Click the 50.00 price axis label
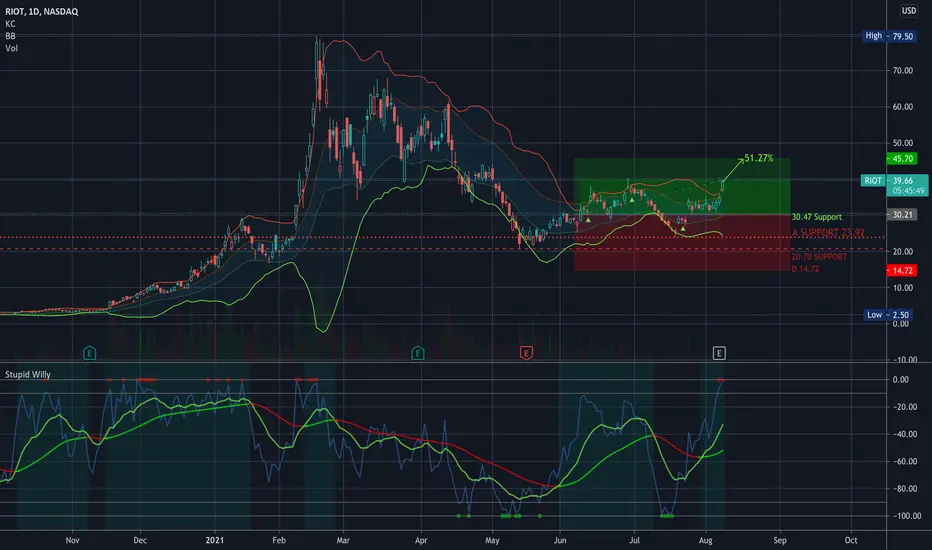Screen dimensions: 932x550 902,143
